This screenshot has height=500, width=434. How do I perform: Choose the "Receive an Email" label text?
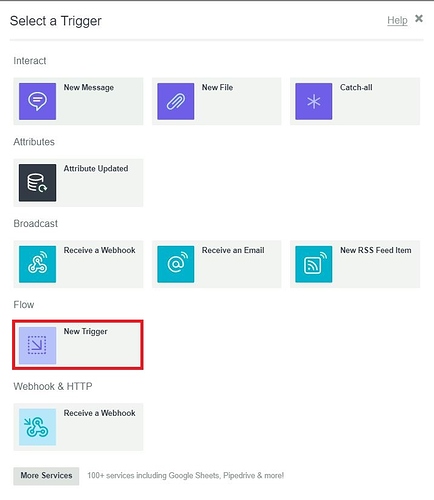click(233, 250)
